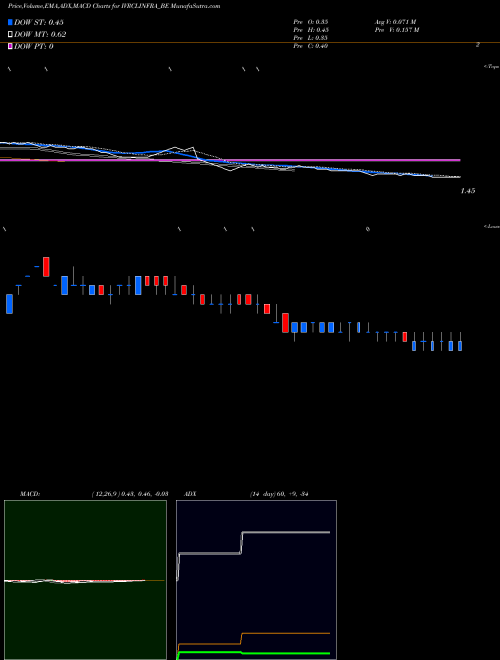Click inside the green MACD chart panel
Screen dimensions: 500x660
tap(85, 580)
